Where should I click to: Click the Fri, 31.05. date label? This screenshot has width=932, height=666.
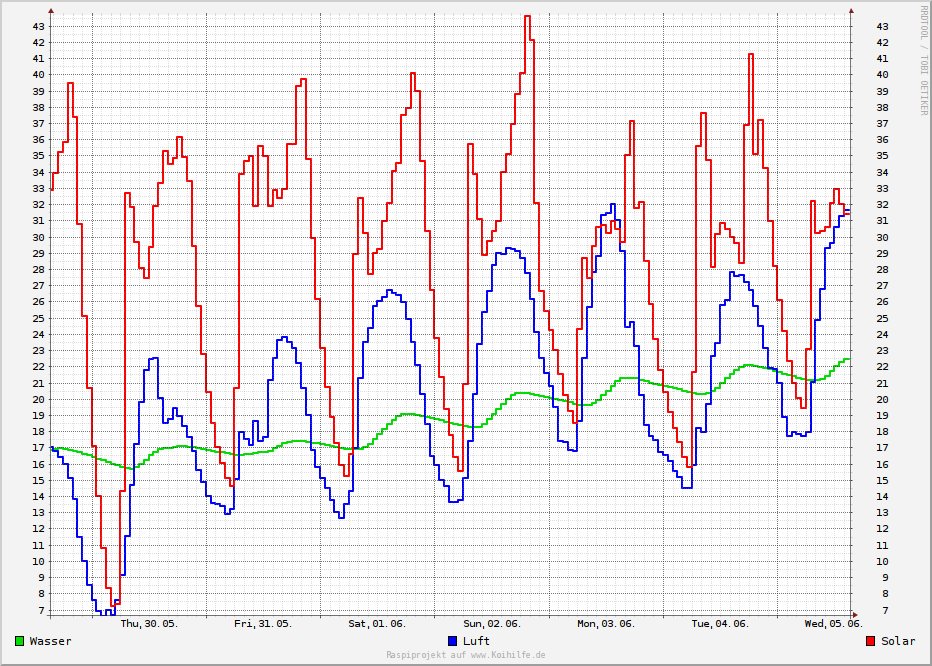[263, 624]
